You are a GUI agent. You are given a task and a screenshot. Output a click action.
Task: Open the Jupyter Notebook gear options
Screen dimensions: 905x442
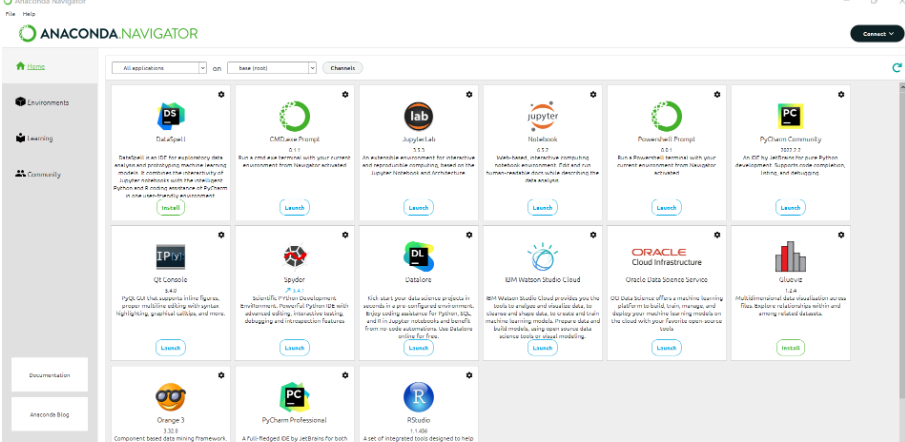tap(593, 94)
